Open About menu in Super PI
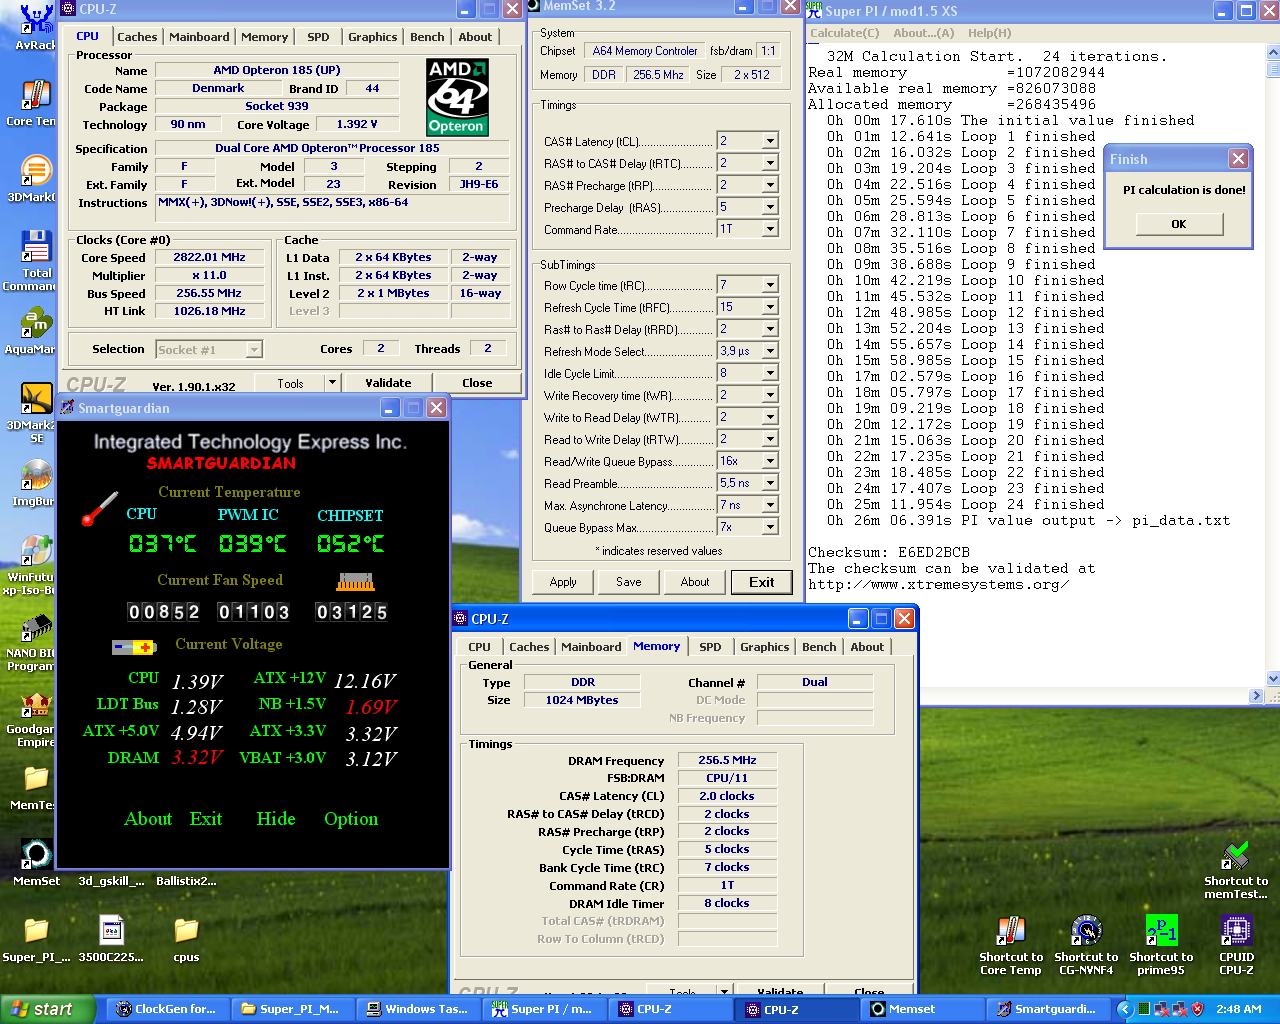The image size is (1280, 1024). 924,33
